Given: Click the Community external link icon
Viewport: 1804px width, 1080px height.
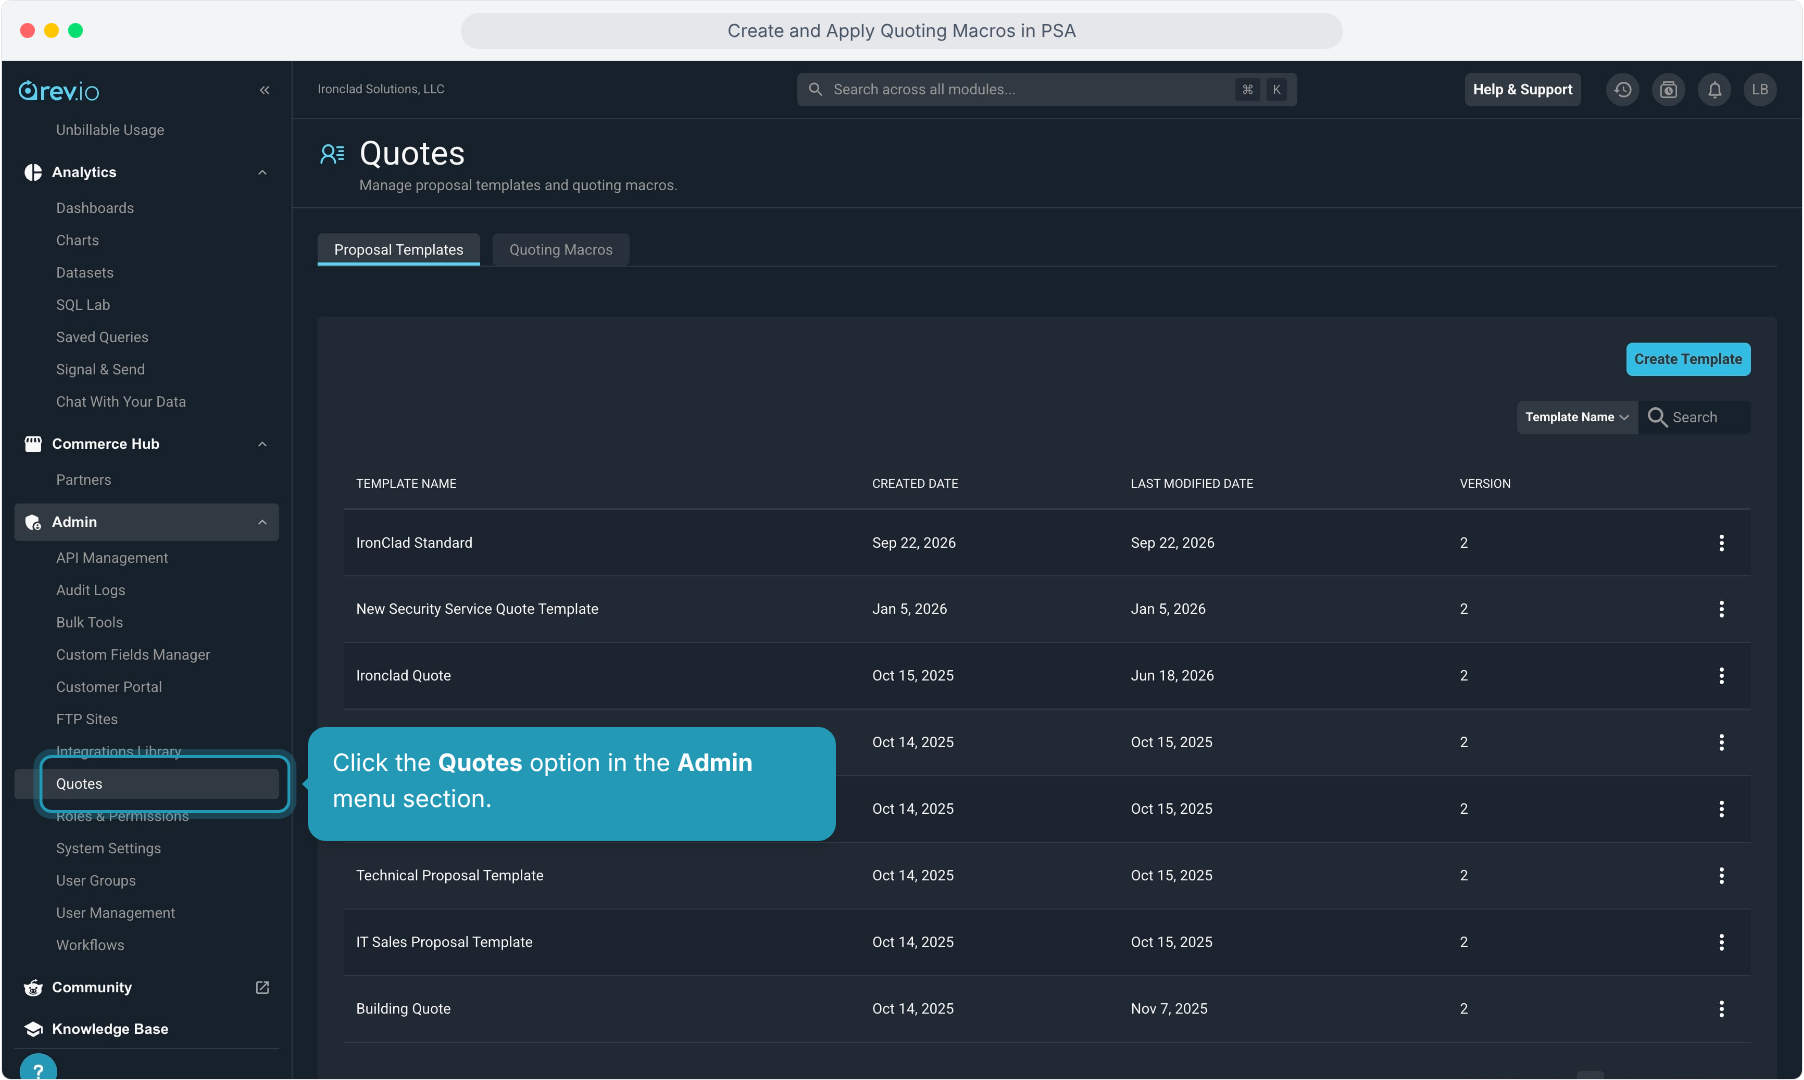Looking at the screenshot, I should point(262,987).
